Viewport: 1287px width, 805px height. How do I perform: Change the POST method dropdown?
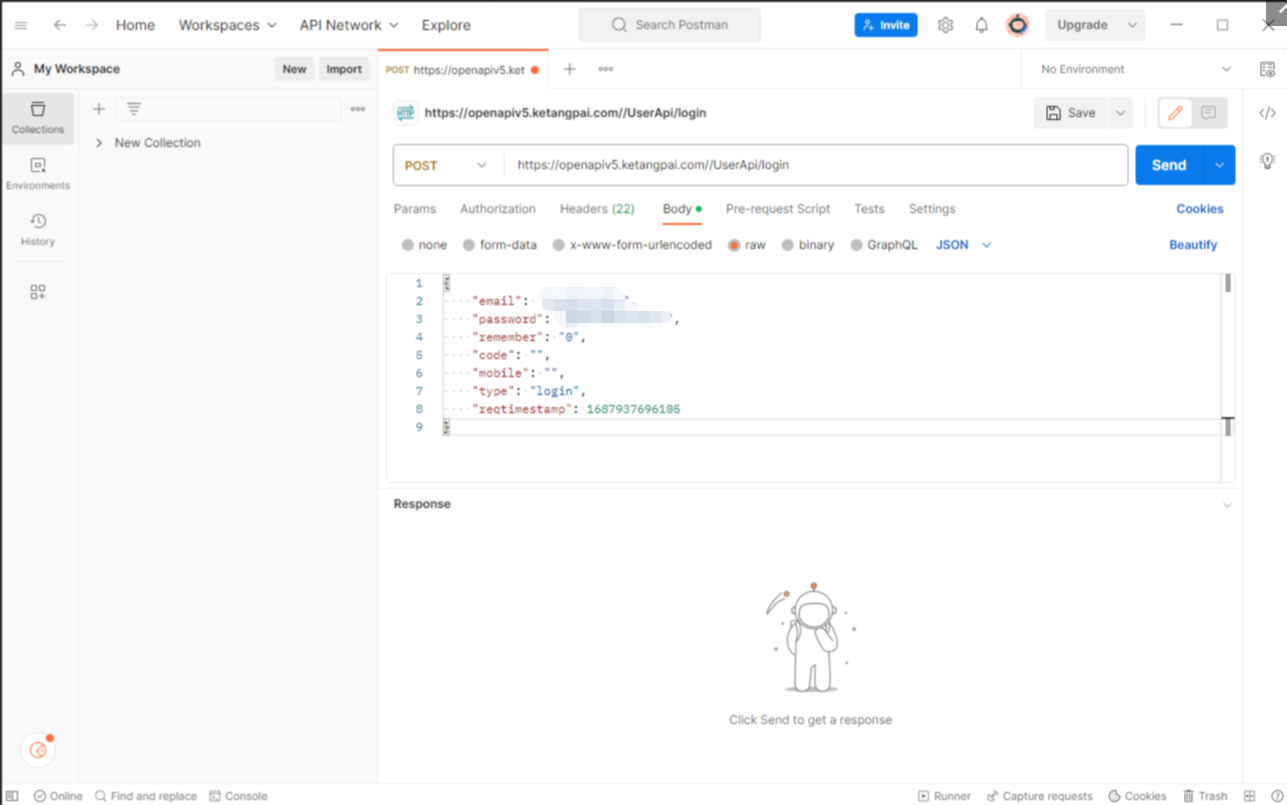pyautogui.click(x=446, y=165)
